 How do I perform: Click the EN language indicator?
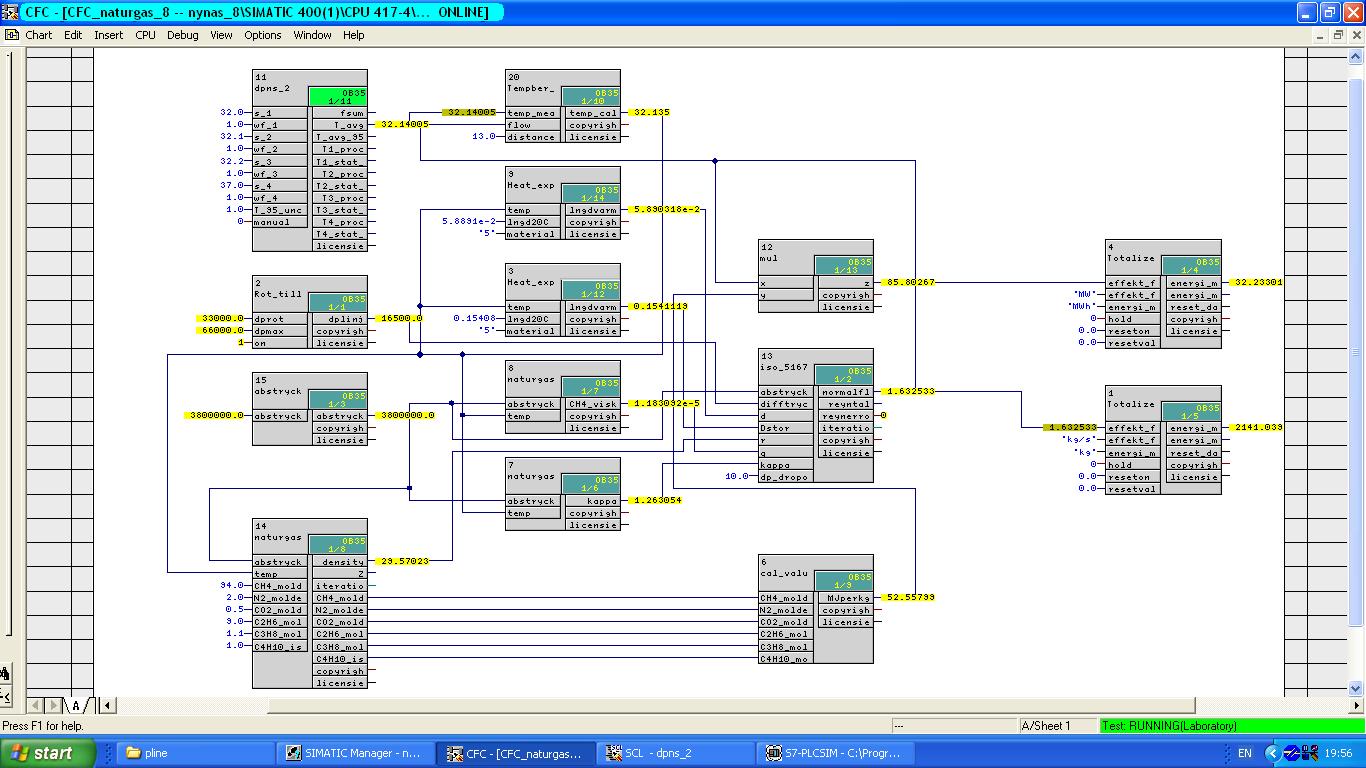click(1245, 753)
